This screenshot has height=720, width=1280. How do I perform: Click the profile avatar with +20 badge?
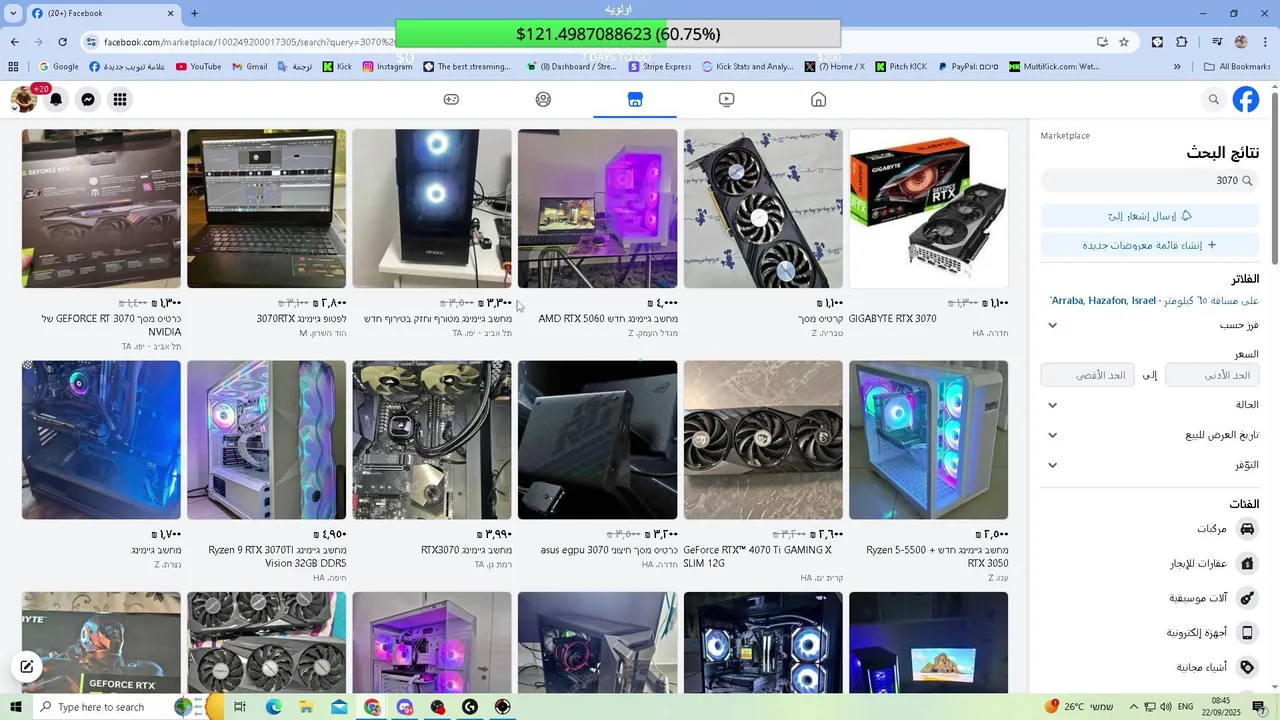click(24, 99)
